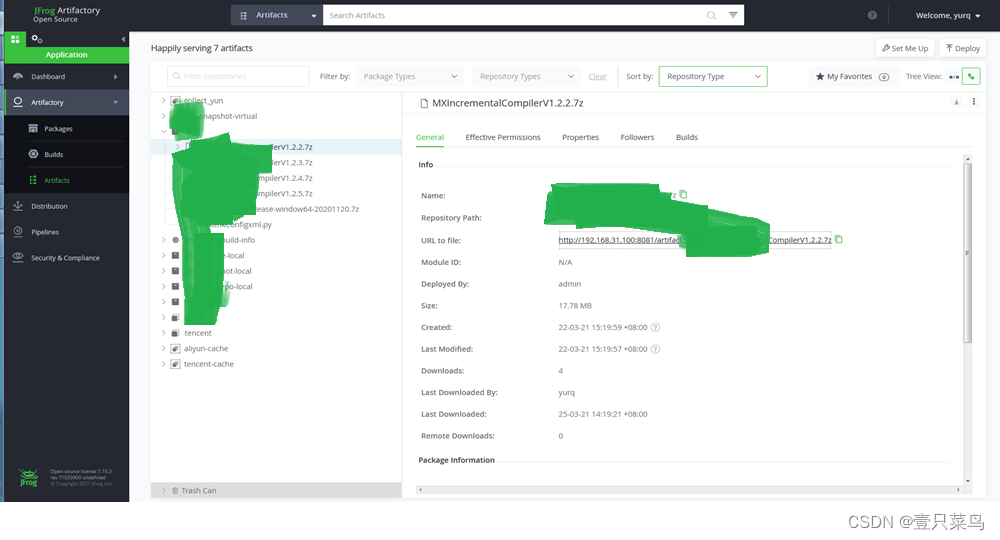Open the artifact actions kebab menu
The height and width of the screenshot is (540, 1000).
974,101
